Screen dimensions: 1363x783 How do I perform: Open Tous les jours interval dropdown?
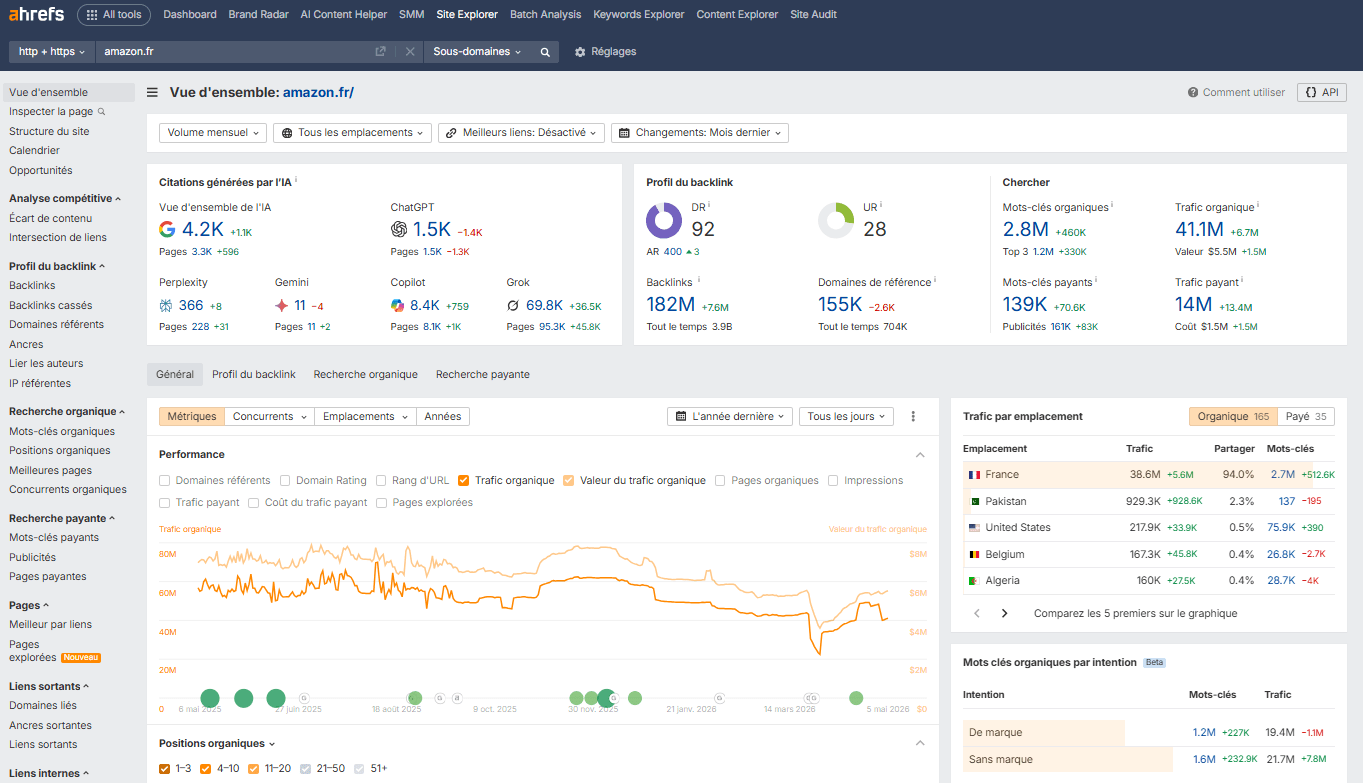tap(846, 417)
